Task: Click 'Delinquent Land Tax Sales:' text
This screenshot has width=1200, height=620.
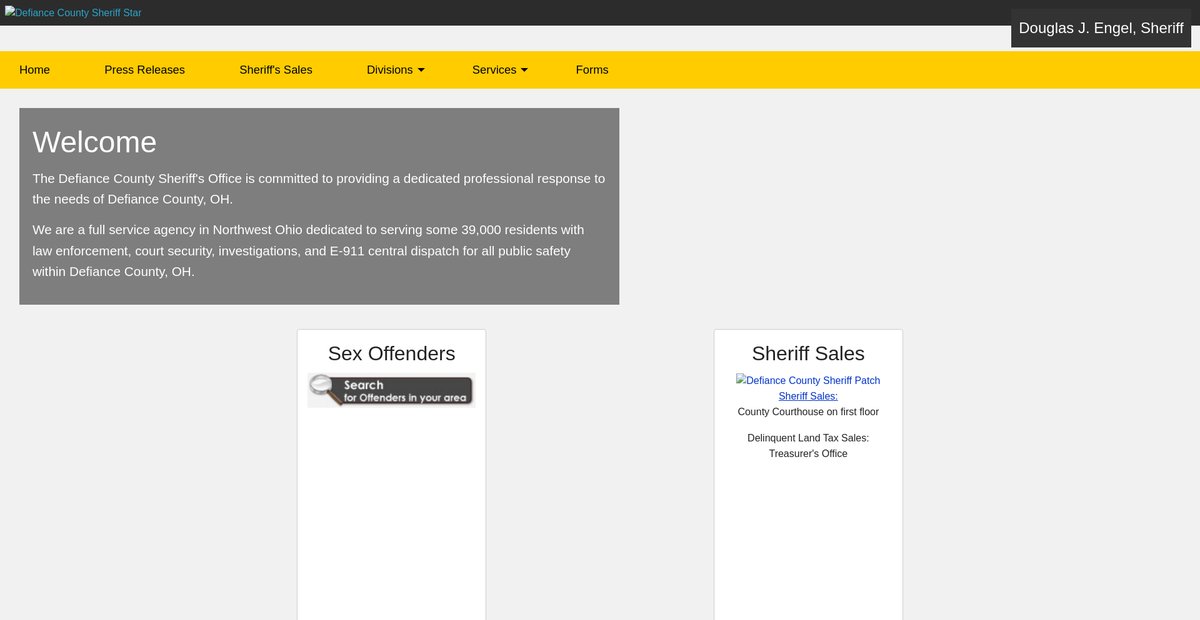Action: point(808,438)
